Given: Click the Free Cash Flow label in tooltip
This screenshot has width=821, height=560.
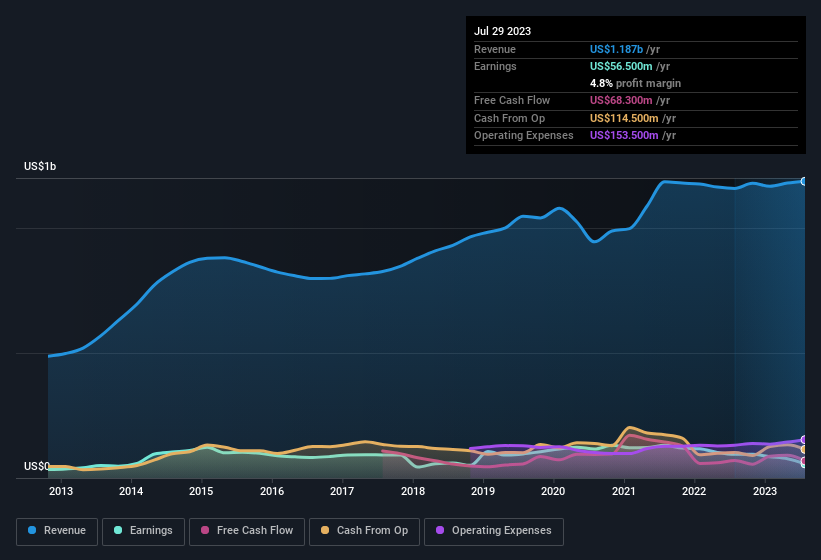Looking at the screenshot, I should tap(512, 100).
